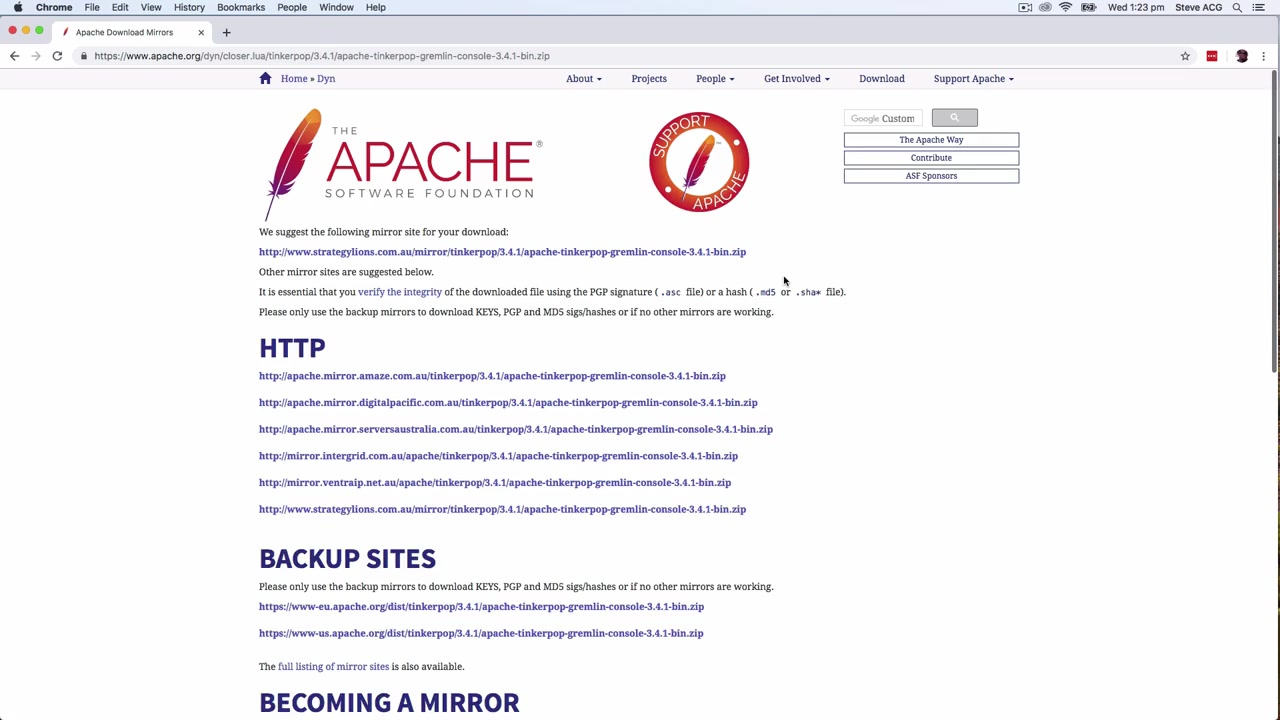Click the Apache home house icon
Screen dimensions: 1280x720
coord(265,78)
